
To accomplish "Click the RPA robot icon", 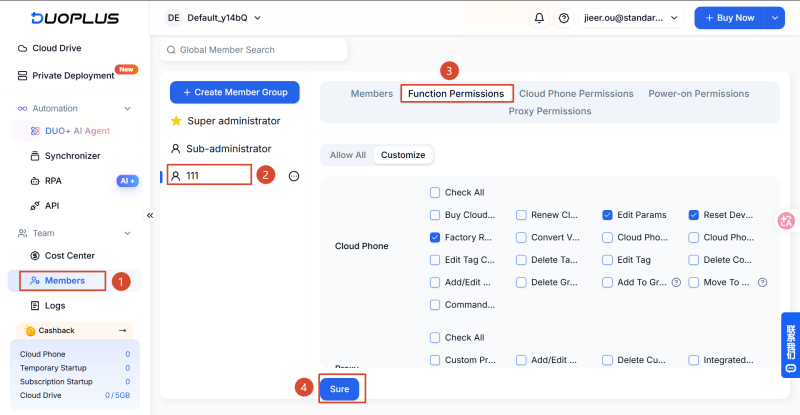I will [x=35, y=181].
